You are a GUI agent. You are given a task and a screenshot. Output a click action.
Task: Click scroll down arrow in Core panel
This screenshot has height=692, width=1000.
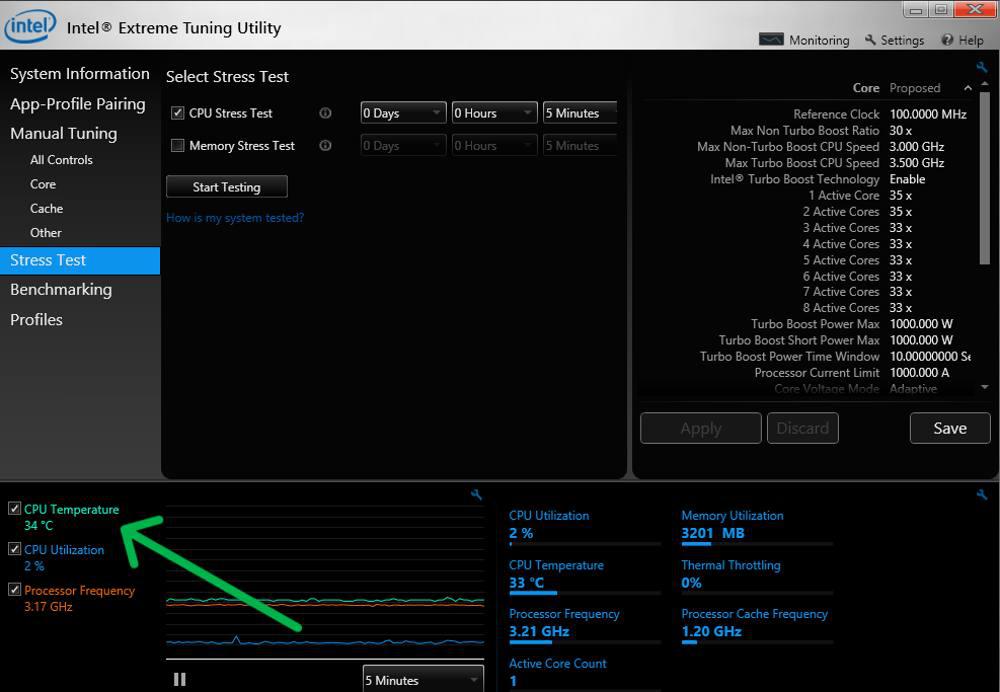pyautogui.click(x=985, y=387)
